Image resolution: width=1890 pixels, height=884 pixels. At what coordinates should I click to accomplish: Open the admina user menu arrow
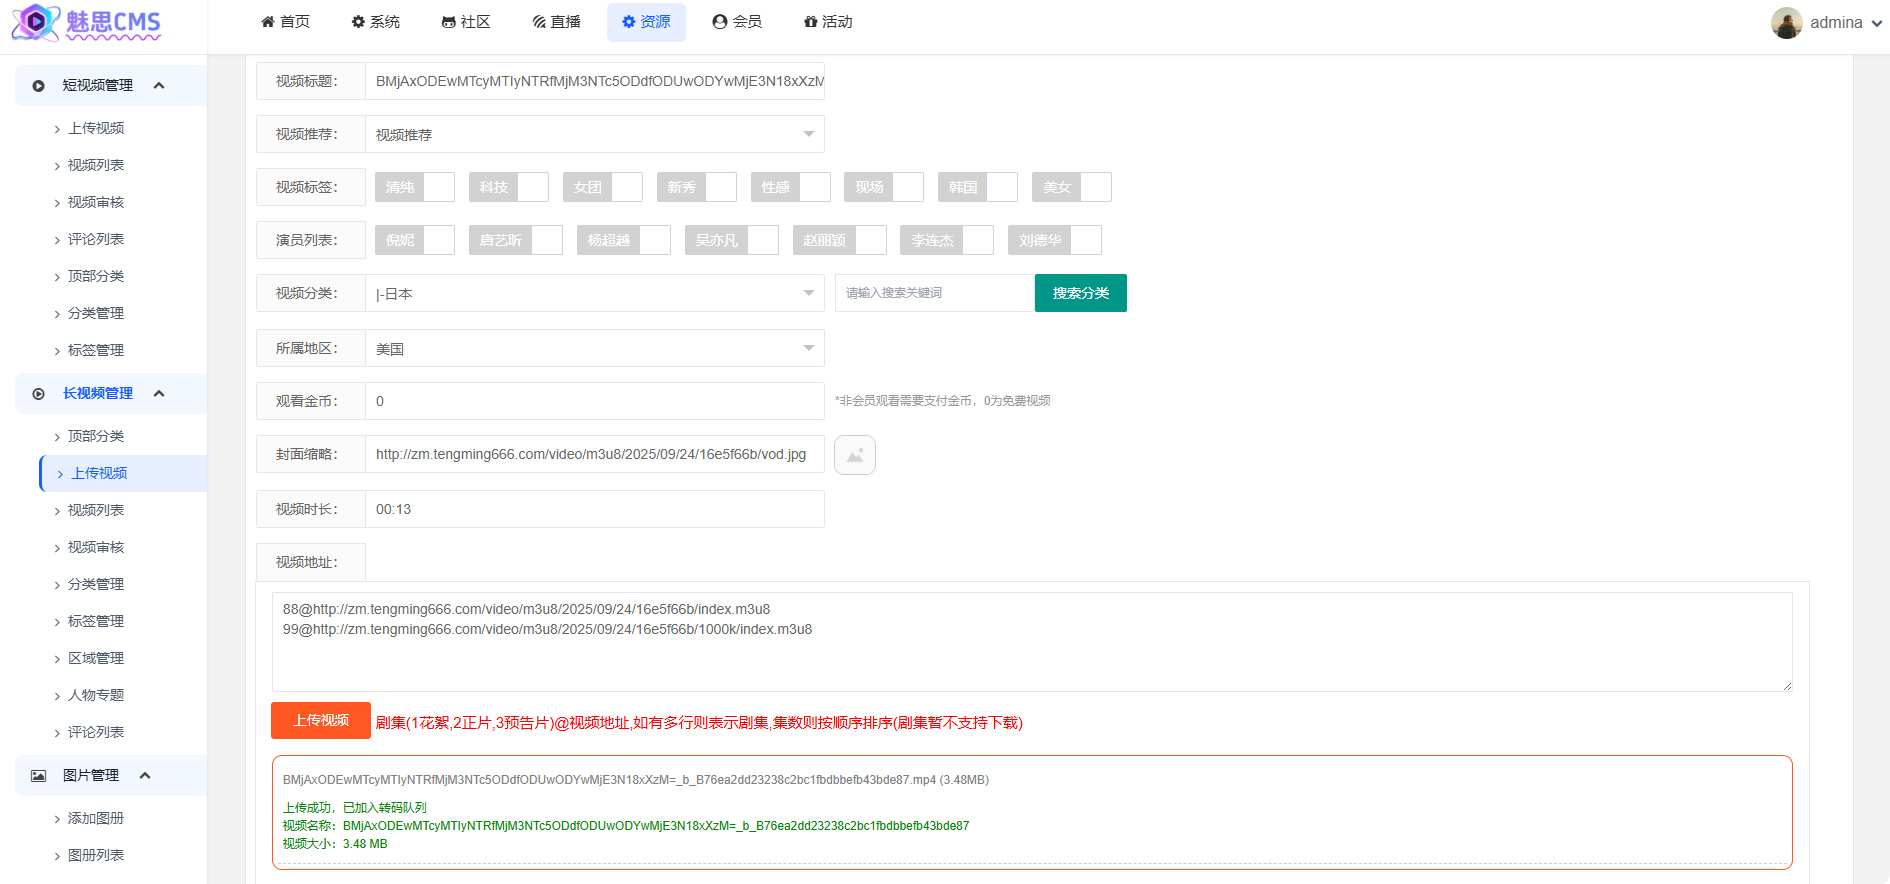tap(1876, 23)
